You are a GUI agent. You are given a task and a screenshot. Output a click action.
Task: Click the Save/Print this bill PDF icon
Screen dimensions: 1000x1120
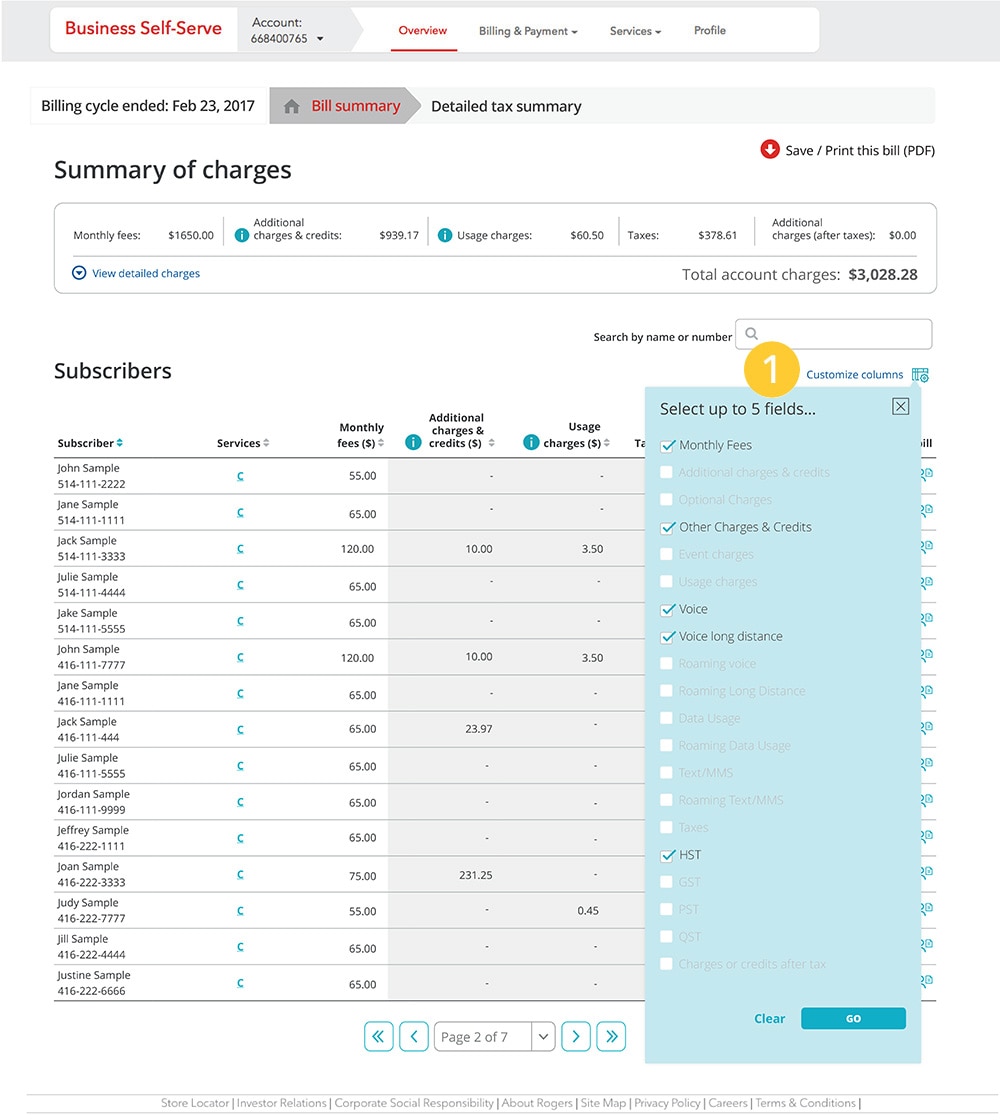tap(769, 150)
